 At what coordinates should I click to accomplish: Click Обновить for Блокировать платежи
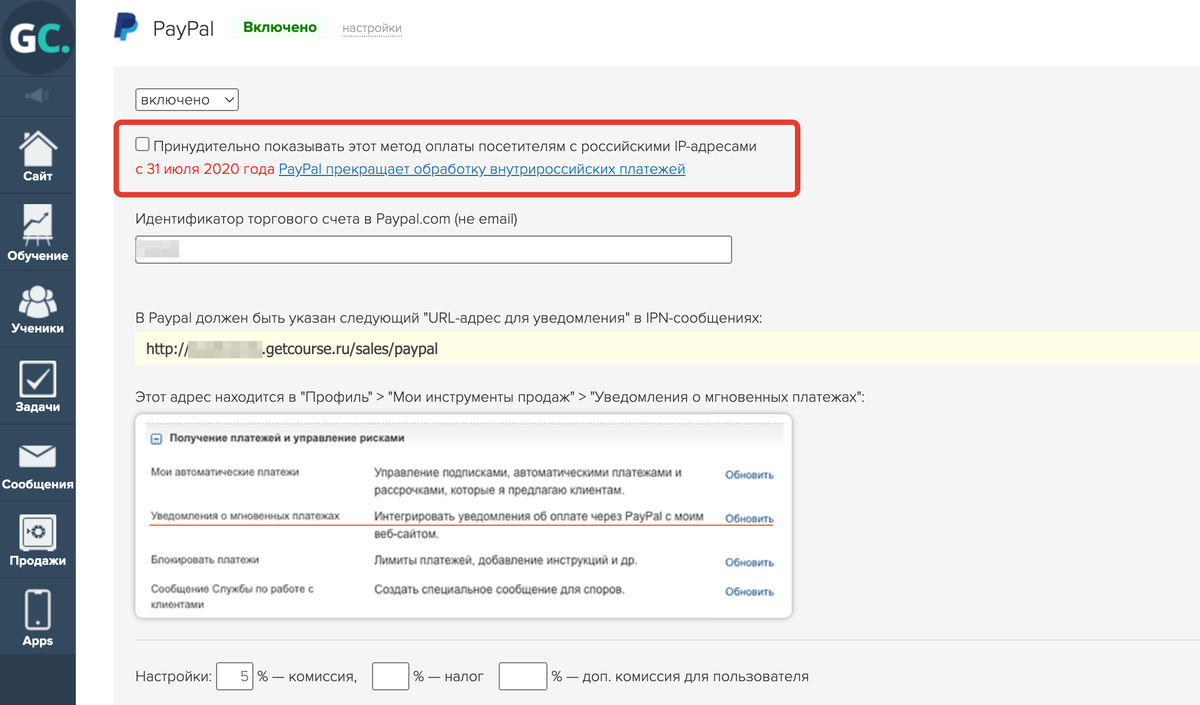tap(749, 562)
